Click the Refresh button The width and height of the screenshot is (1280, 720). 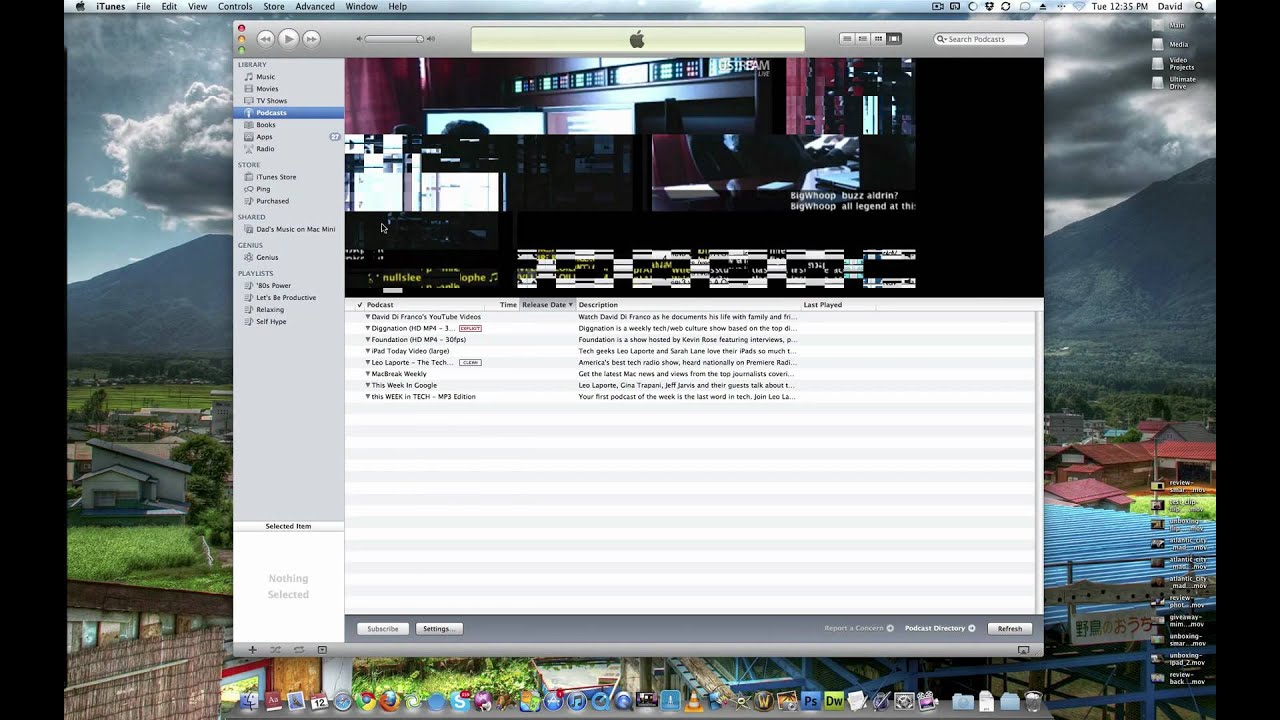pyautogui.click(x=1010, y=629)
